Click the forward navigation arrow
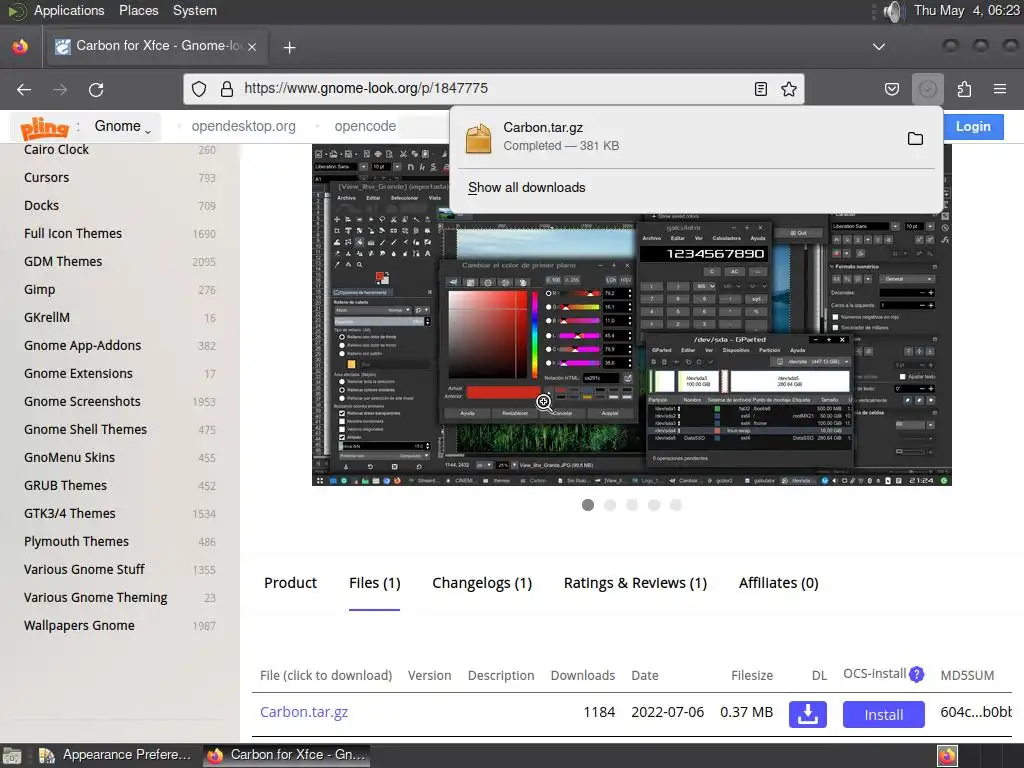Viewport: 1024px width, 768px height. pos(60,89)
